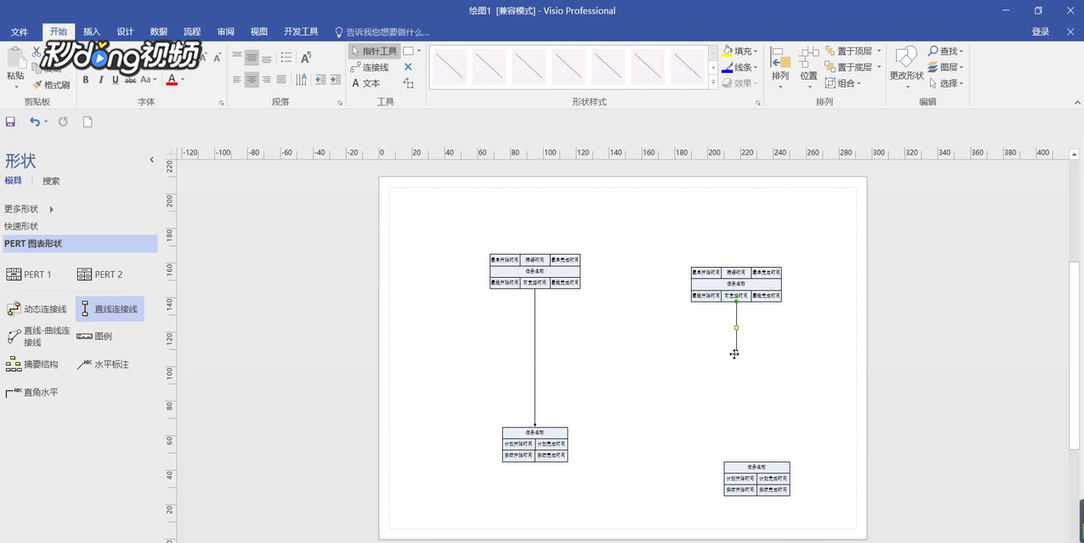The height and width of the screenshot is (543, 1084).
Task: Toggle Italic text formatting
Action: [100, 80]
